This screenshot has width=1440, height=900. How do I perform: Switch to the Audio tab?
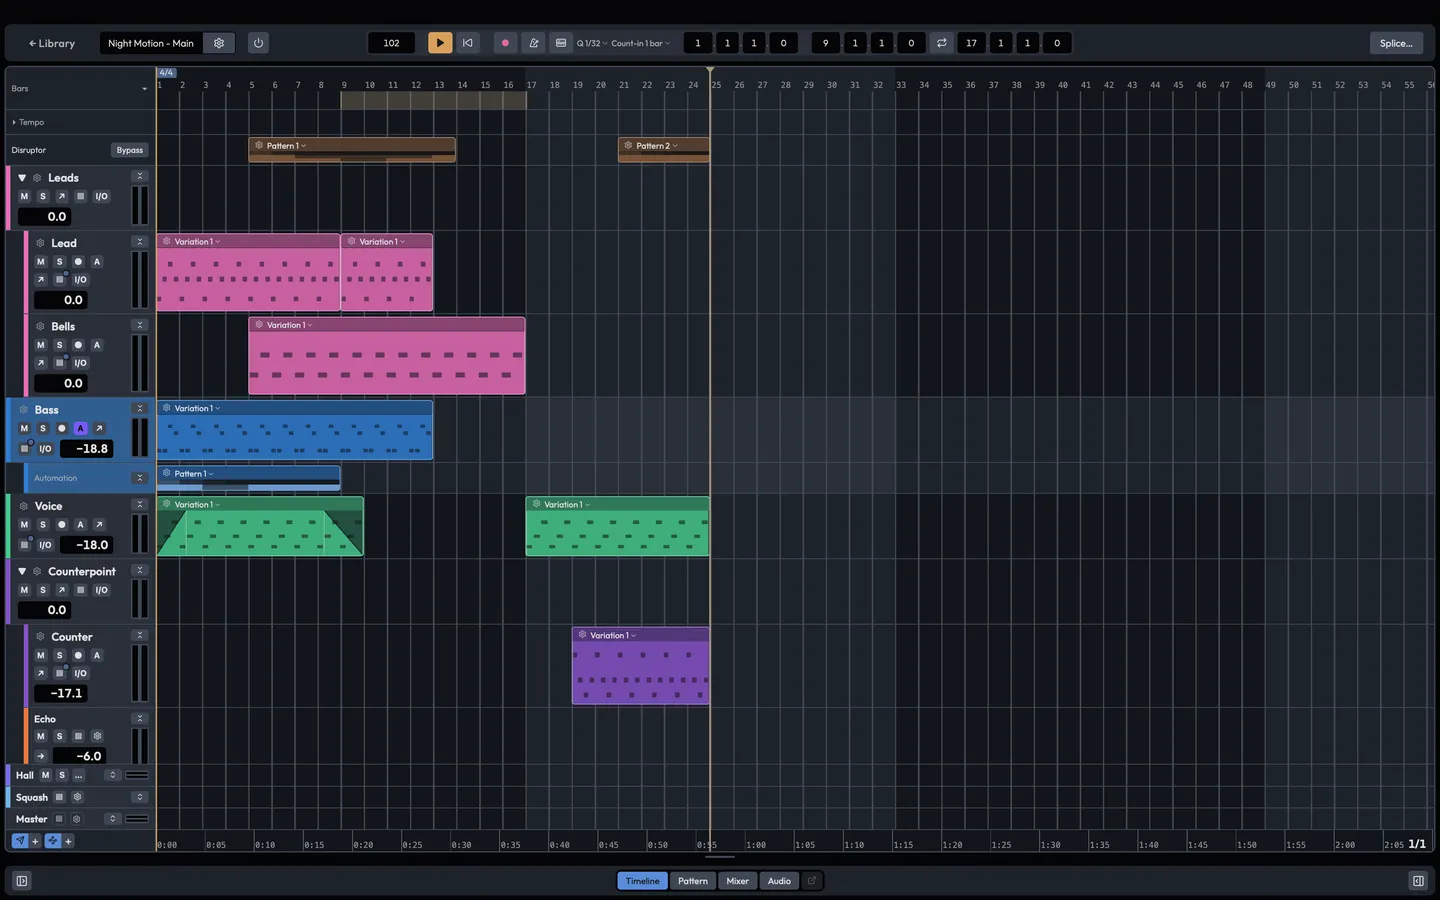tap(779, 881)
